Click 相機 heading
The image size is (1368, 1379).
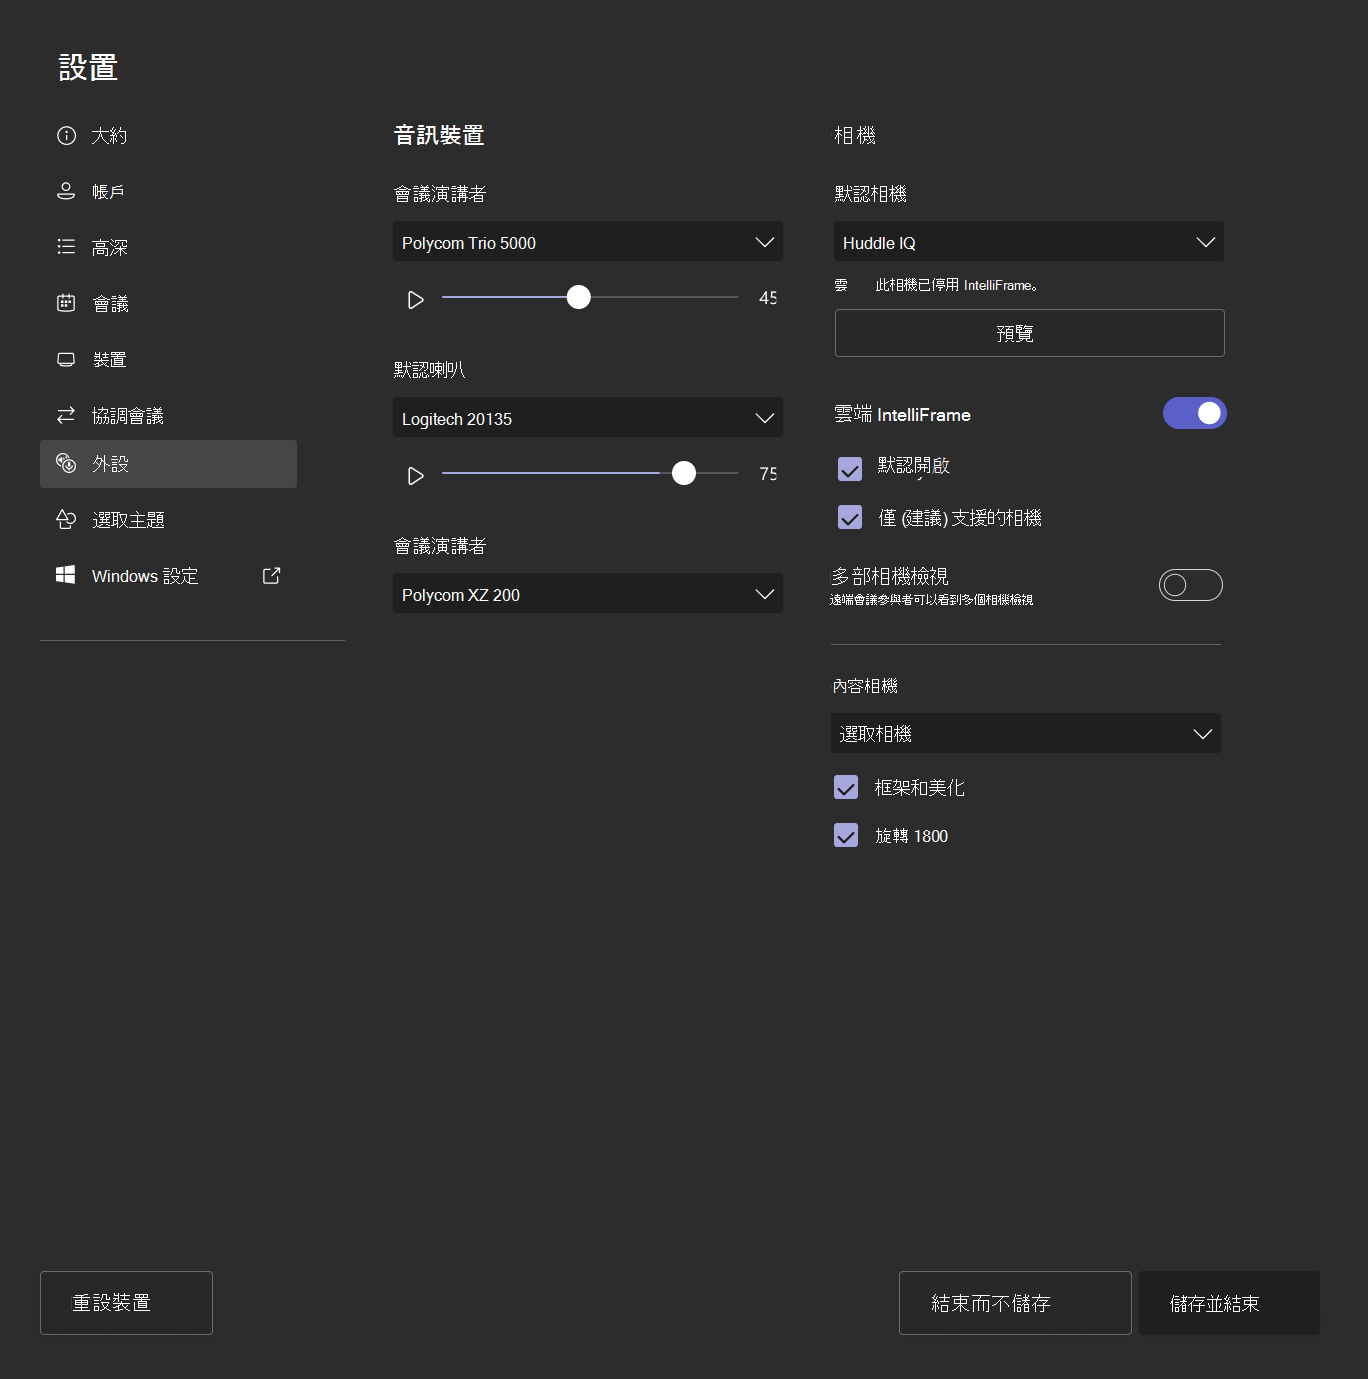[855, 136]
